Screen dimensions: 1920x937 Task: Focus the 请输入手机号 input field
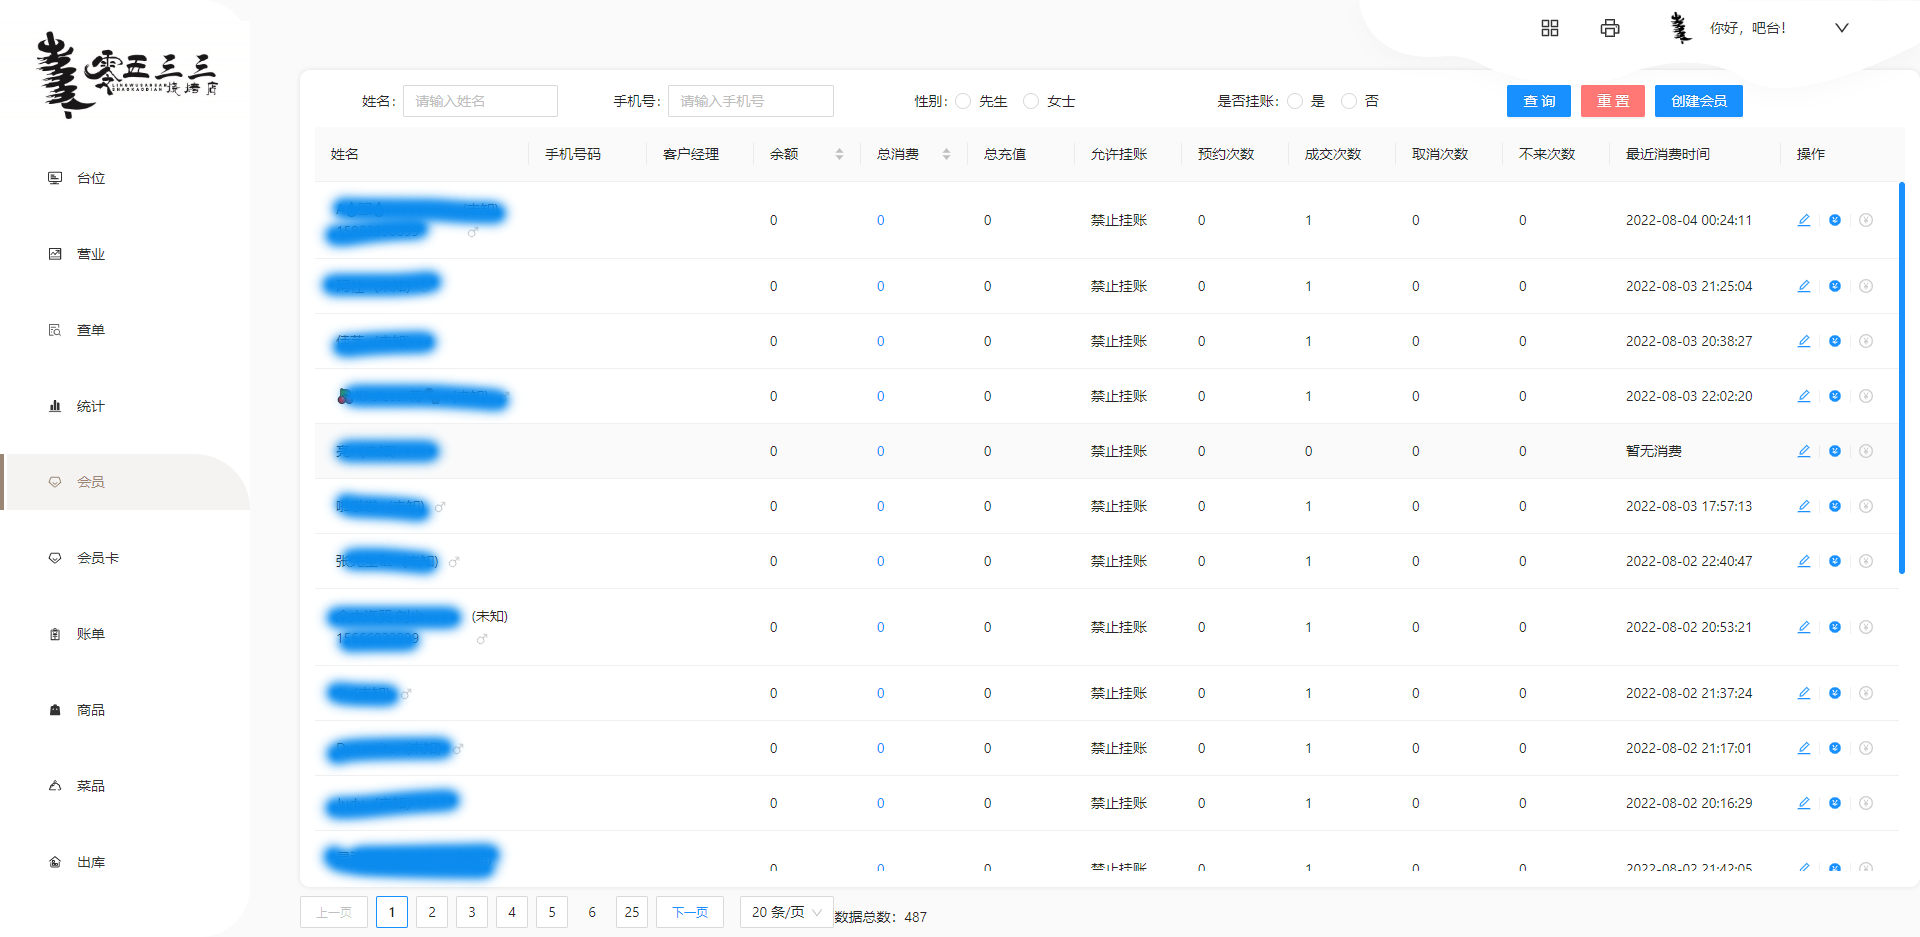tap(750, 101)
